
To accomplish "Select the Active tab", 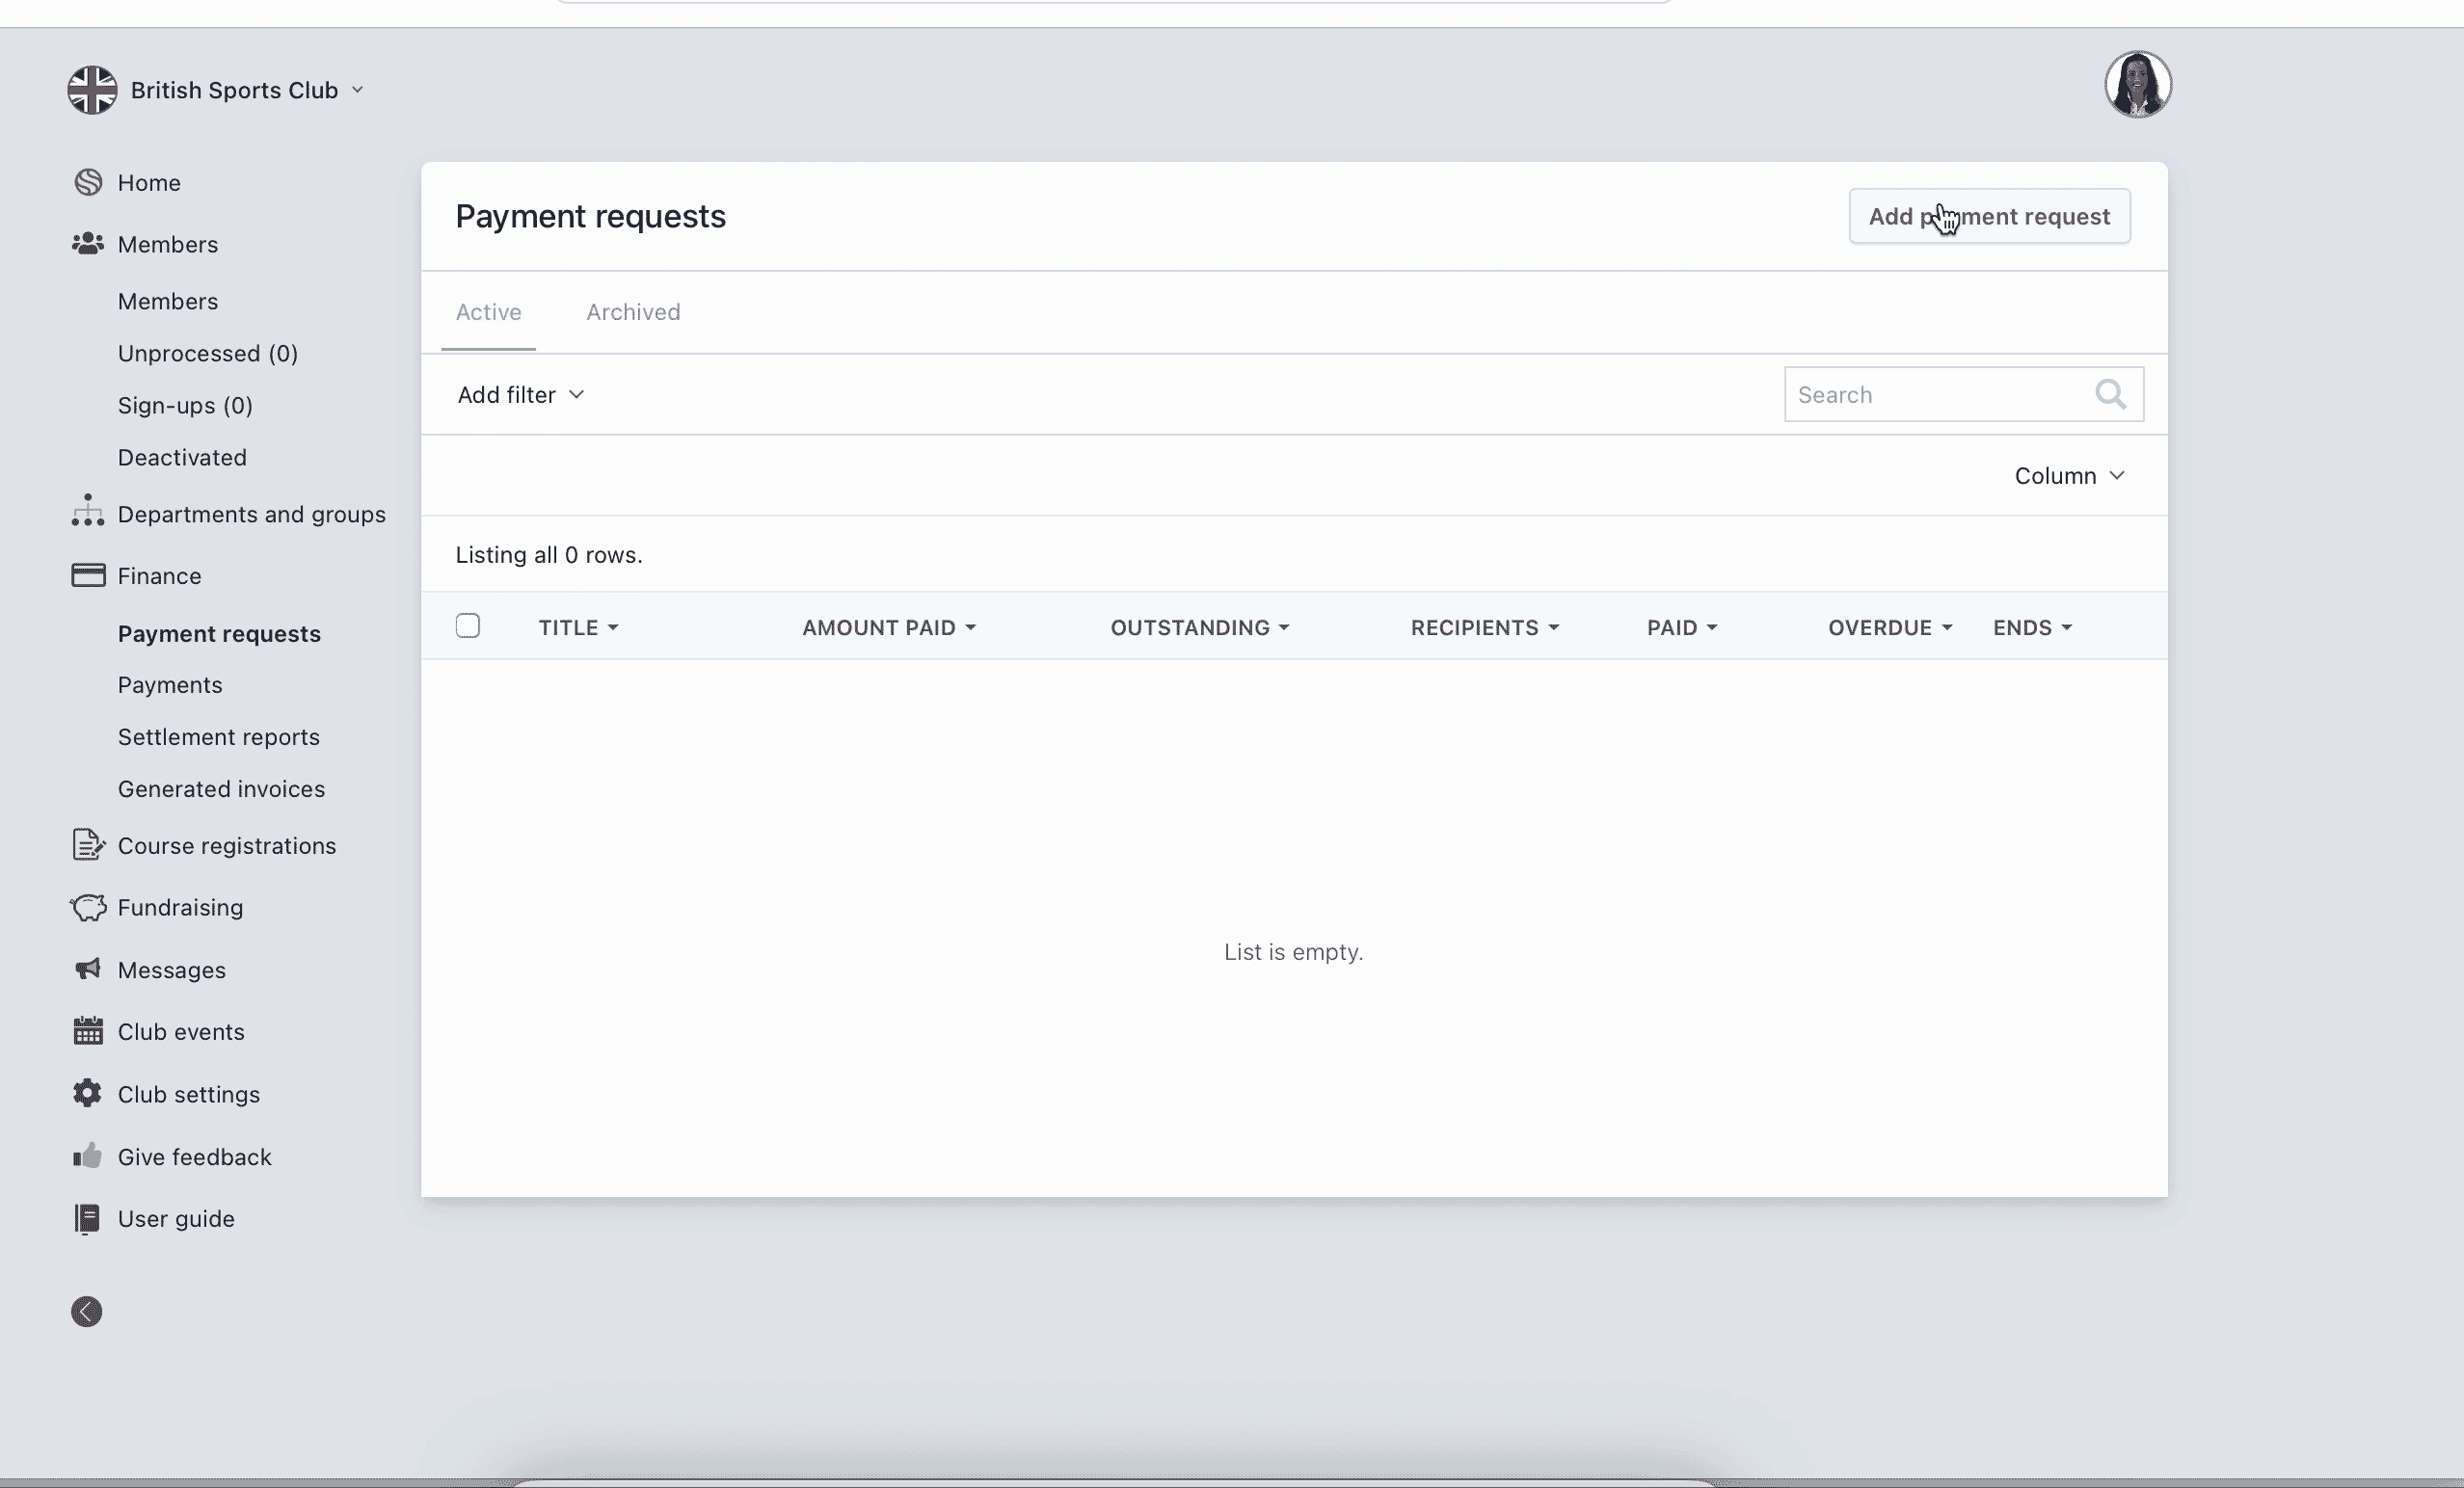I will (488, 312).
